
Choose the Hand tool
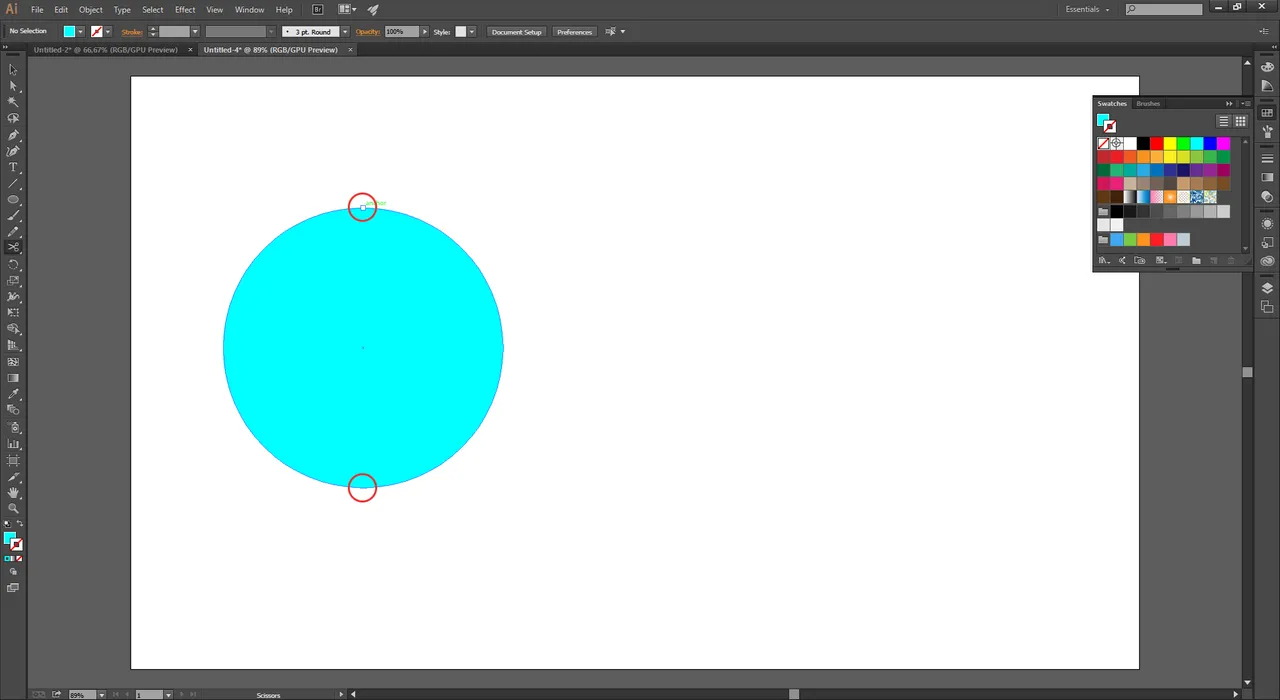pos(13,493)
